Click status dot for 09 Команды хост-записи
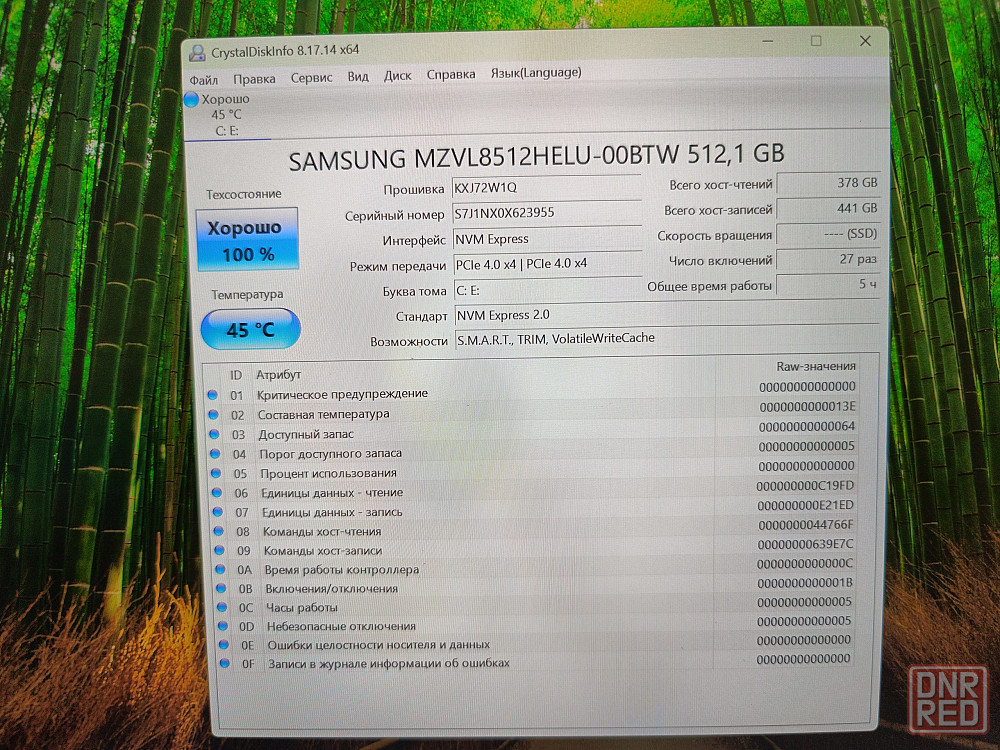The width and height of the screenshot is (1000, 750). click(x=219, y=550)
